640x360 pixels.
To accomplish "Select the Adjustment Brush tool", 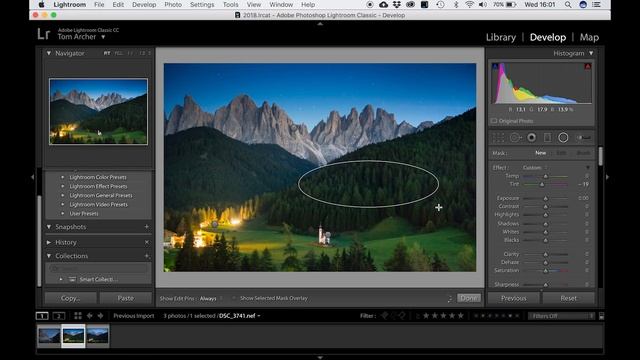I will (584, 138).
